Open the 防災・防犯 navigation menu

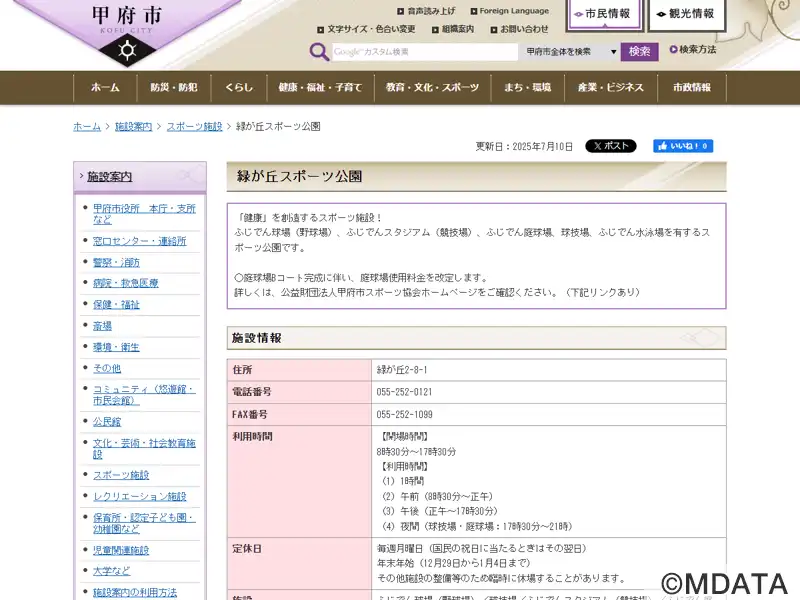point(174,88)
